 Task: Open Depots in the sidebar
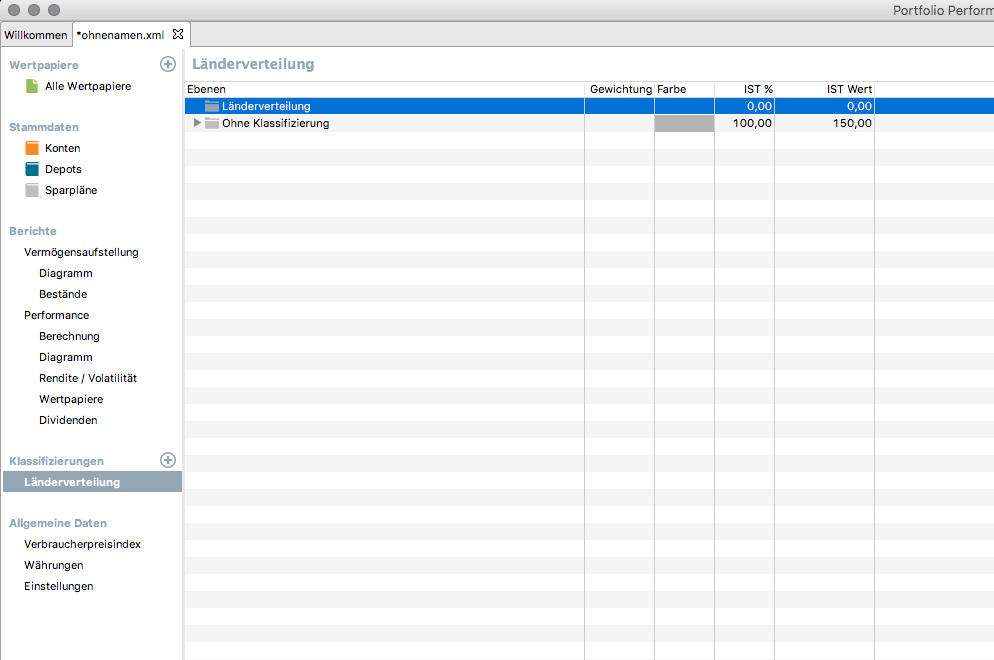click(x=63, y=169)
